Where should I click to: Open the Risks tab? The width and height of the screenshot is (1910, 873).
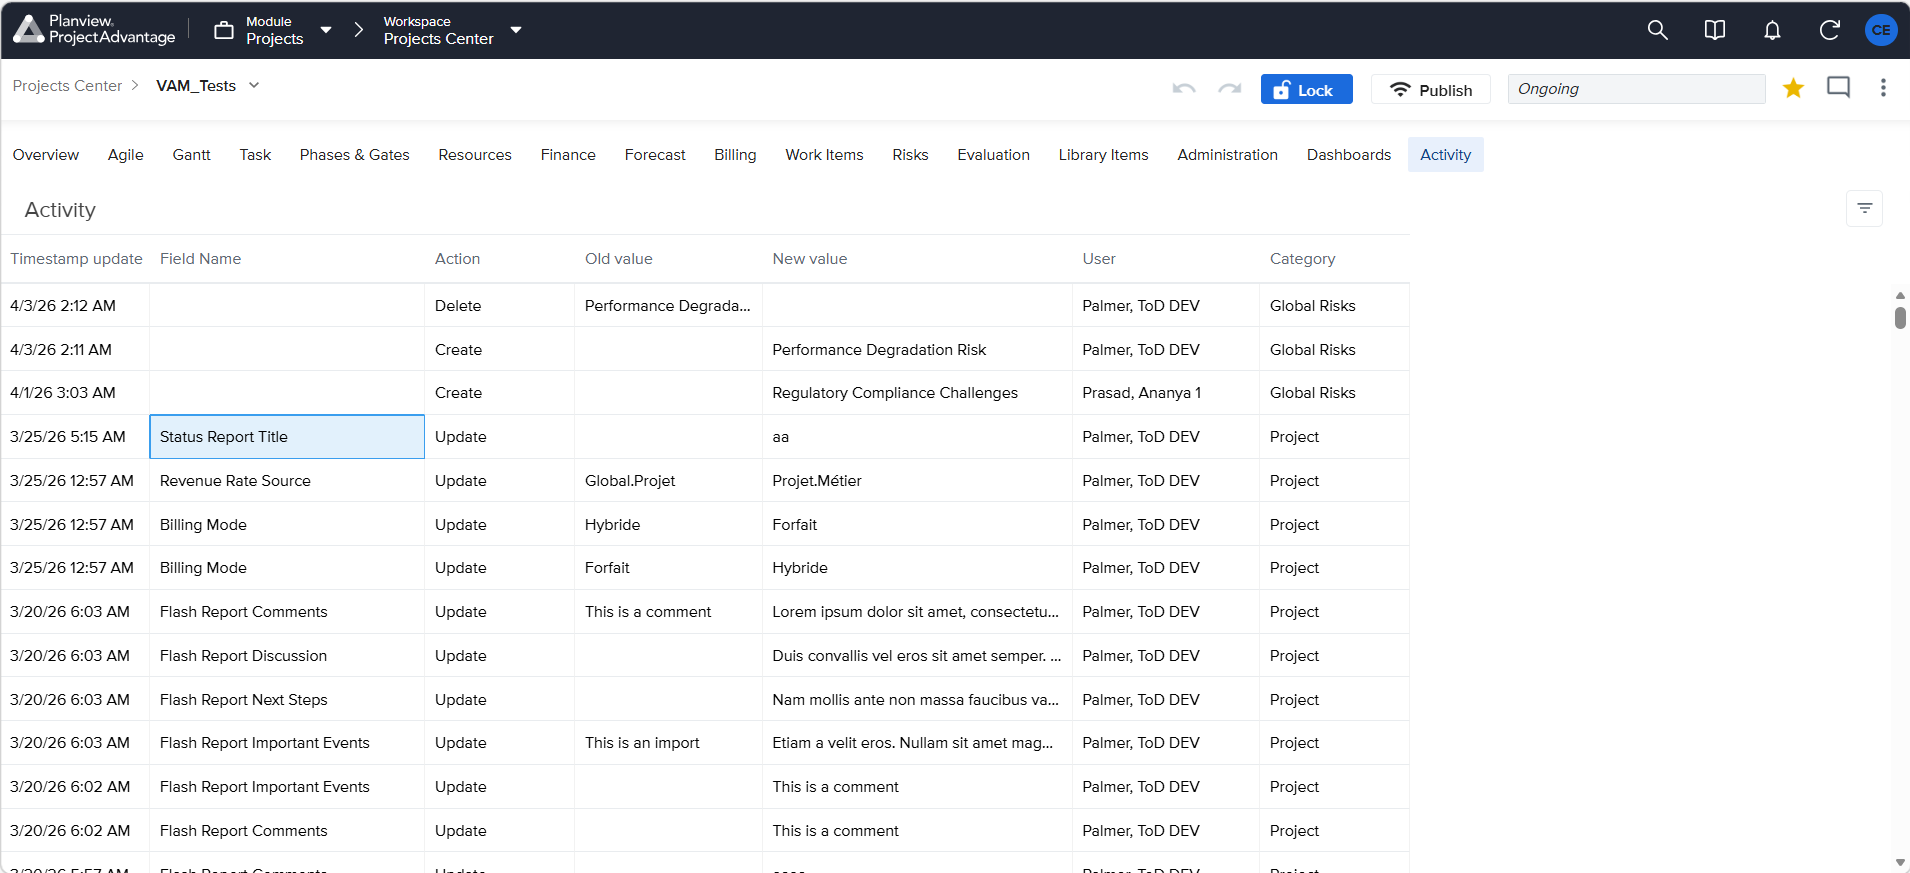pyautogui.click(x=910, y=155)
